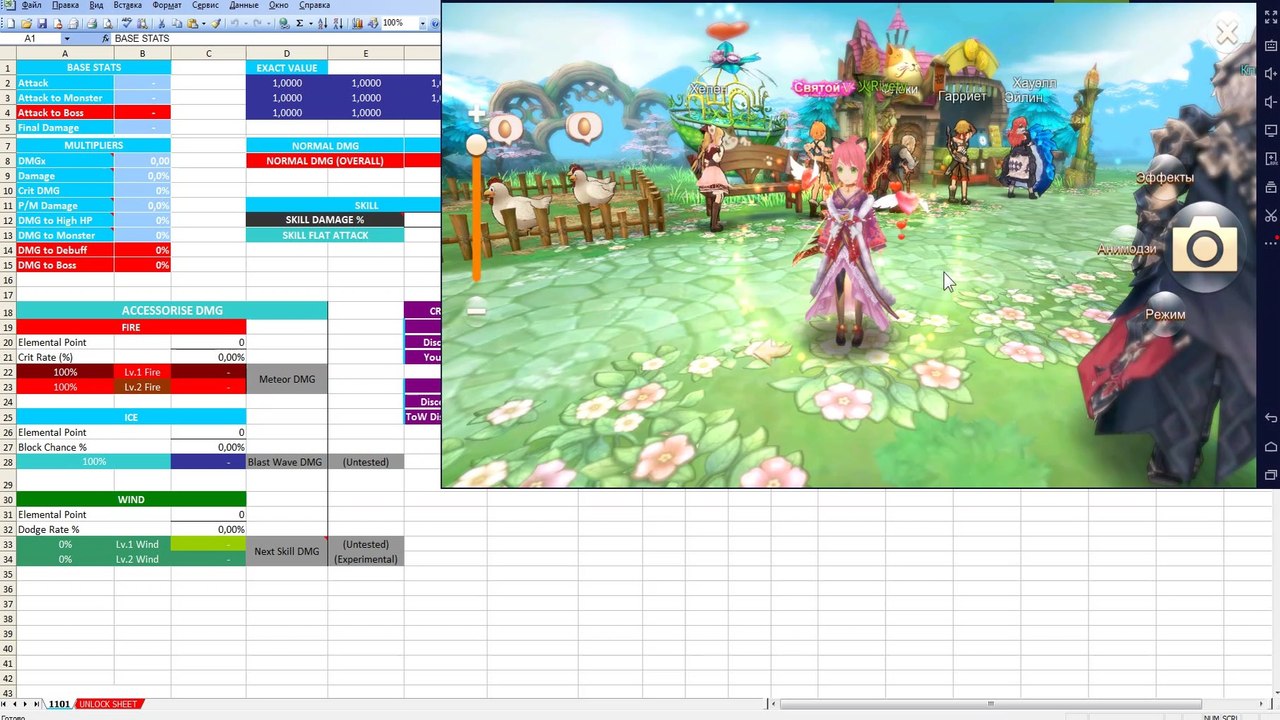This screenshot has width=1280, height=720.
Task: Select the Format Painter brush icon
Action: [x=215, y=23]
